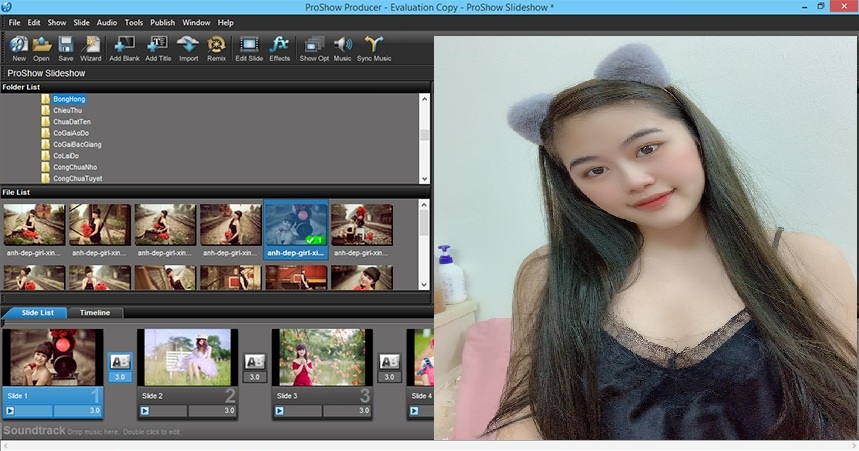Viewport: 859px width, 451px height.
Task: Open the Edit Slide tool
Action: click(249, 49)
